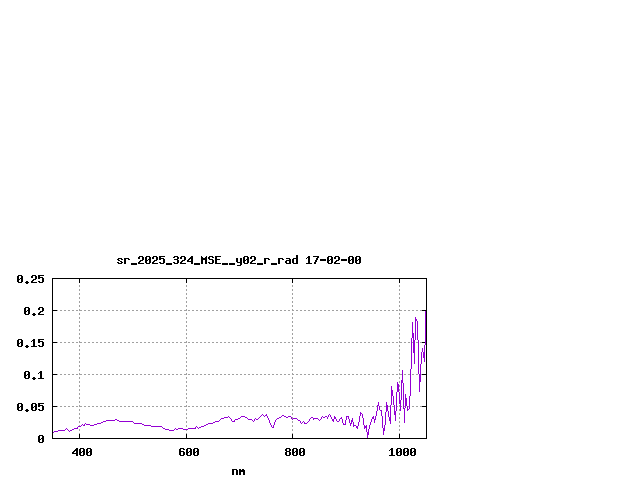Click the curve's deep dip near 940 nm
The image size is (640, 480).
[x=368, y=435]
